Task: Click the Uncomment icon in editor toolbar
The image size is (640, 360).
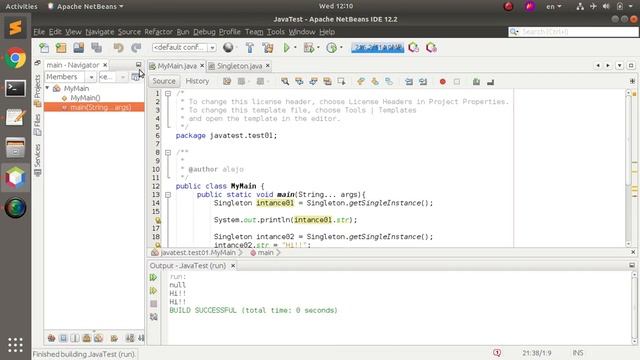Action: coord(491,82)
